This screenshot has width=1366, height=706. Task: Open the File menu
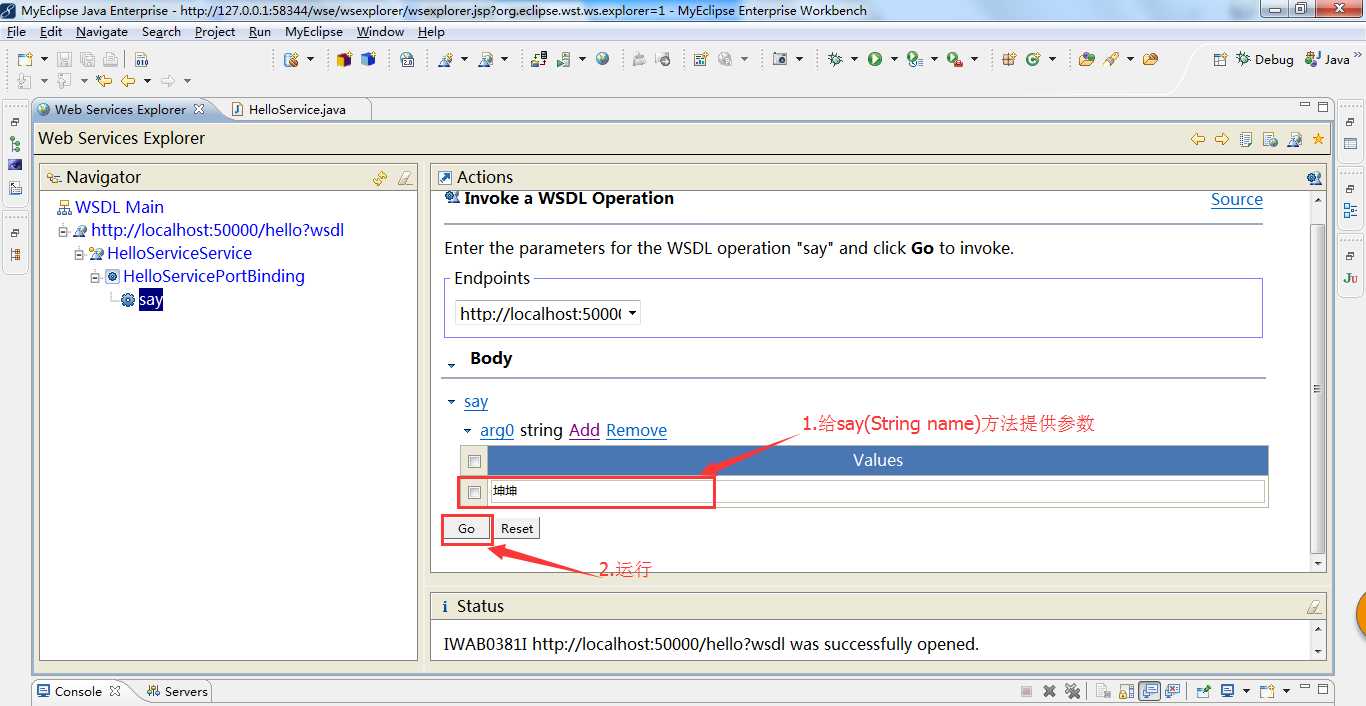point(16,32)
